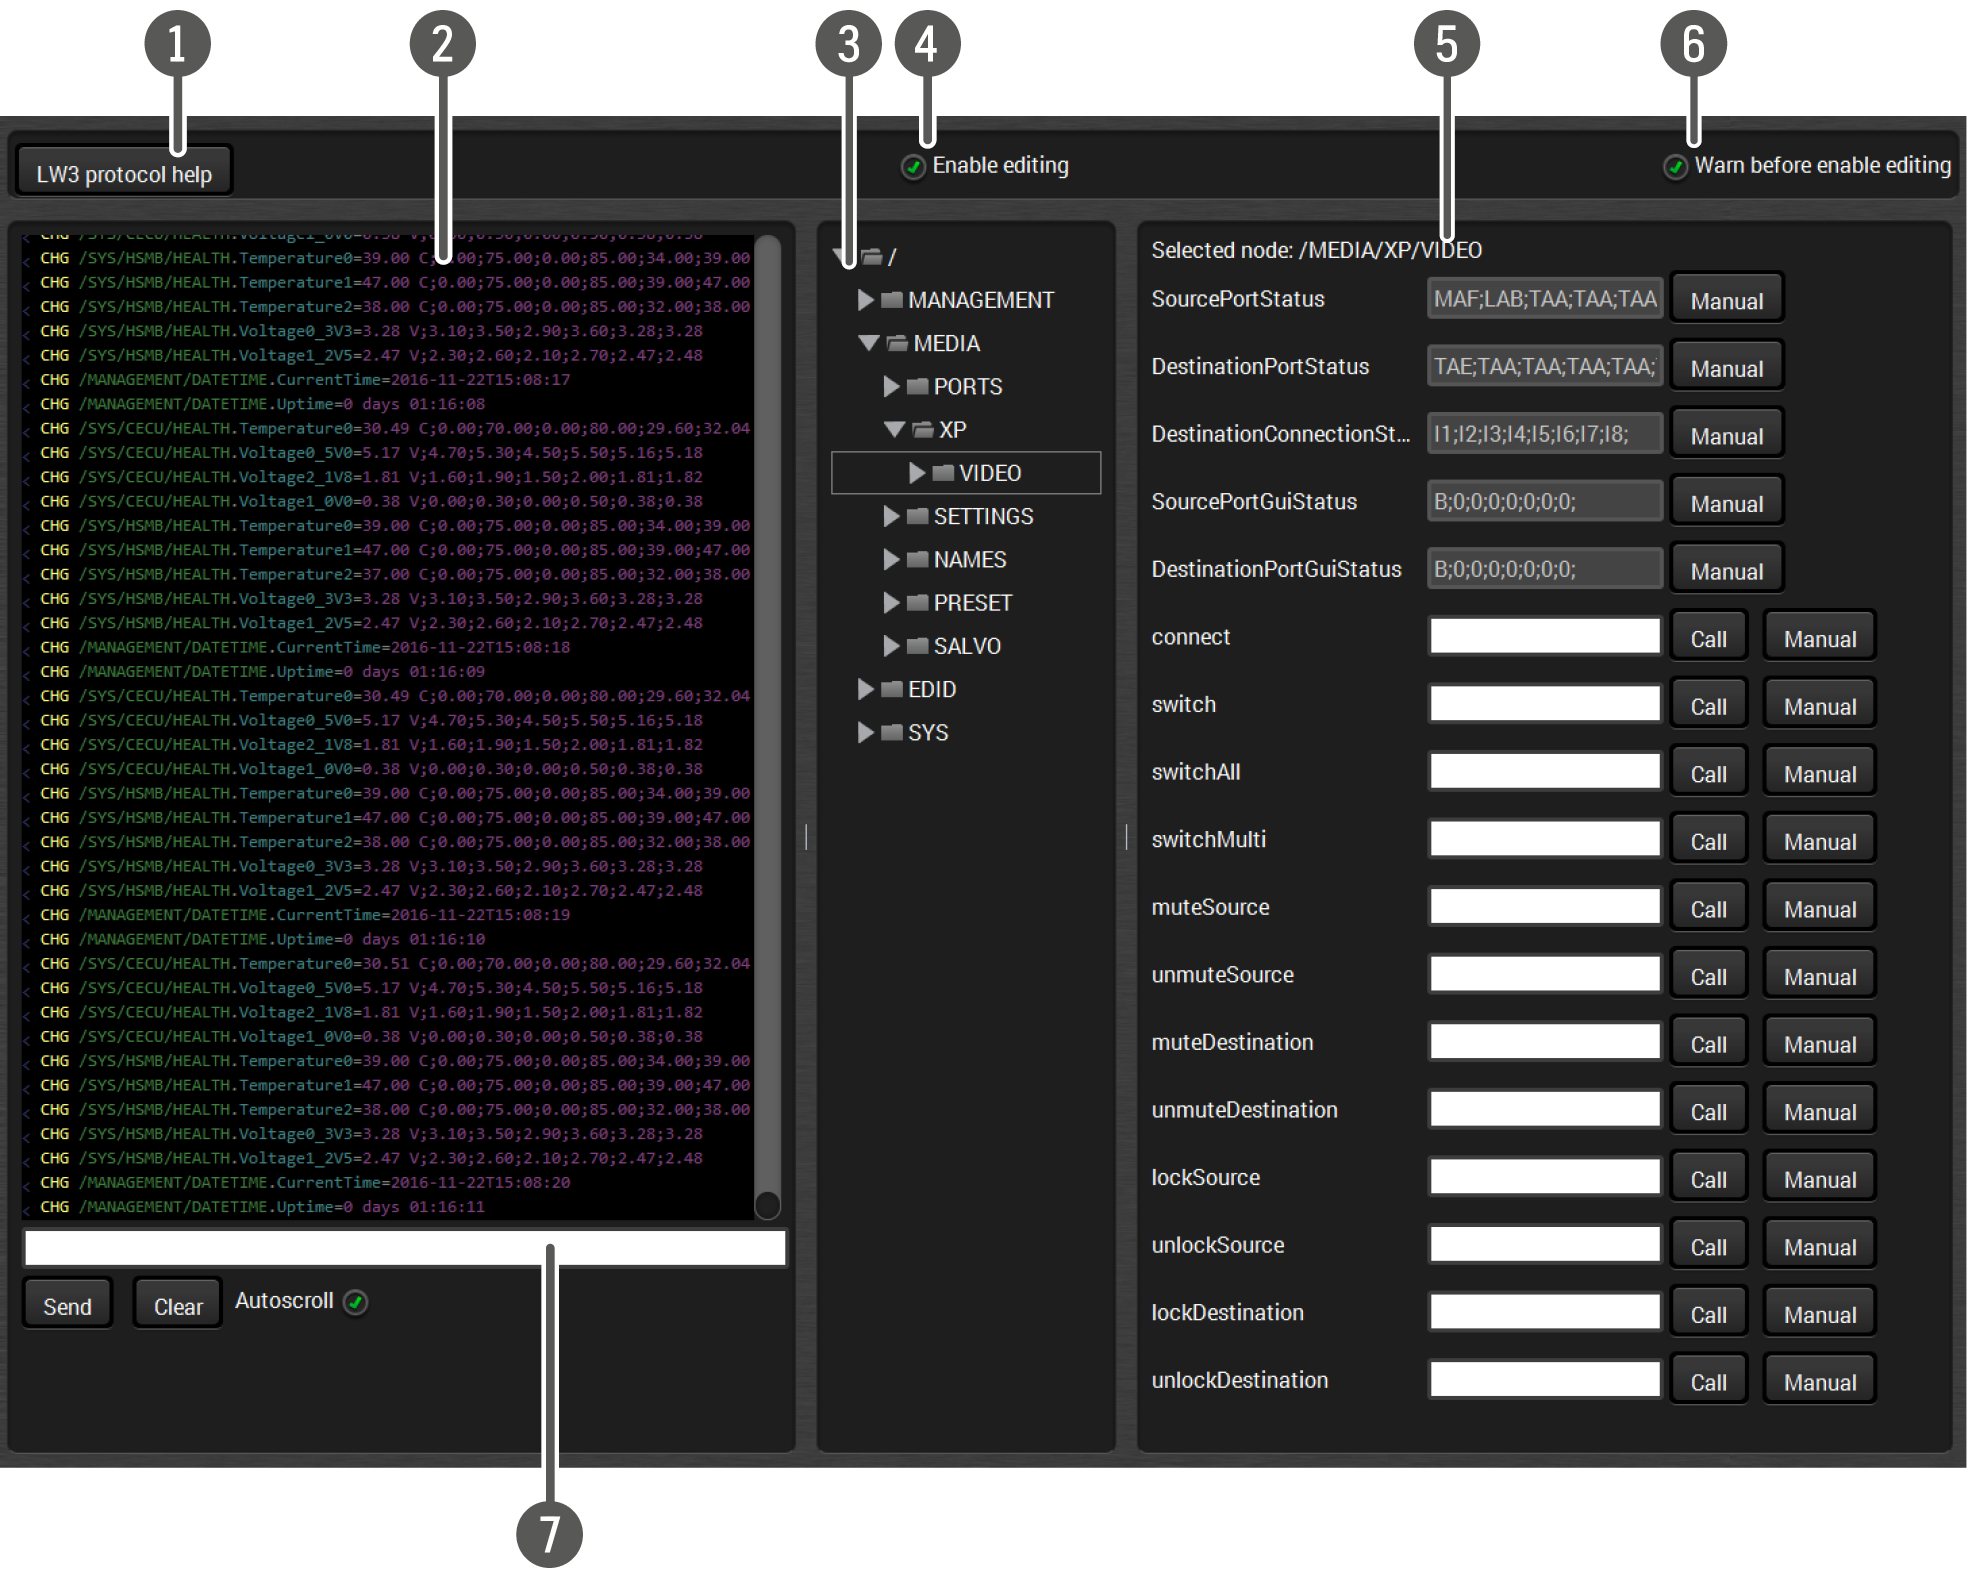Open Manual for DestinationPortStatus
1967x1572 pixels.
[x=1726, y=367]
